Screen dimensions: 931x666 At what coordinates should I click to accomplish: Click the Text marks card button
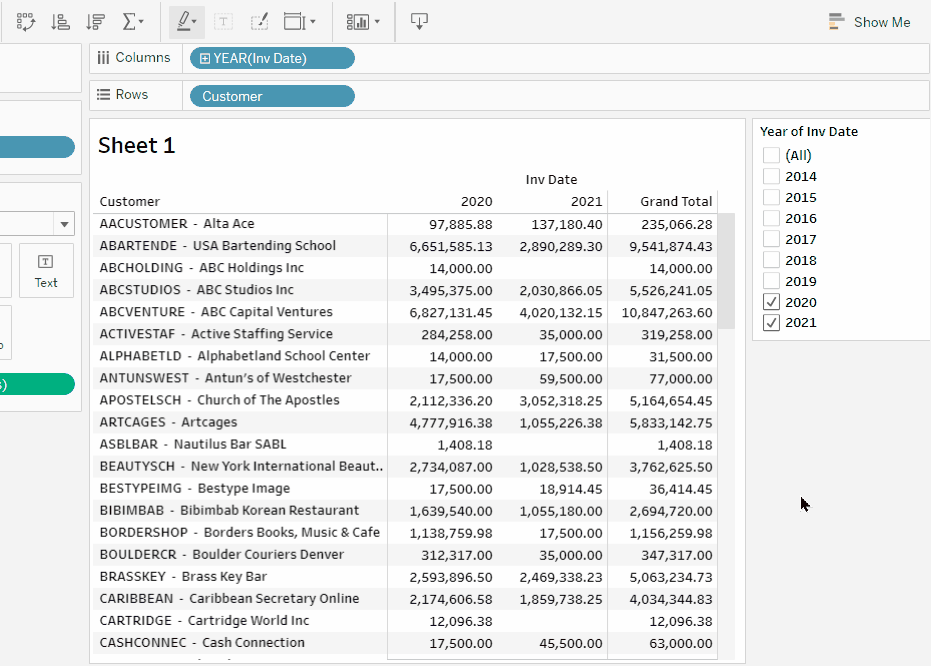(46, 271)
